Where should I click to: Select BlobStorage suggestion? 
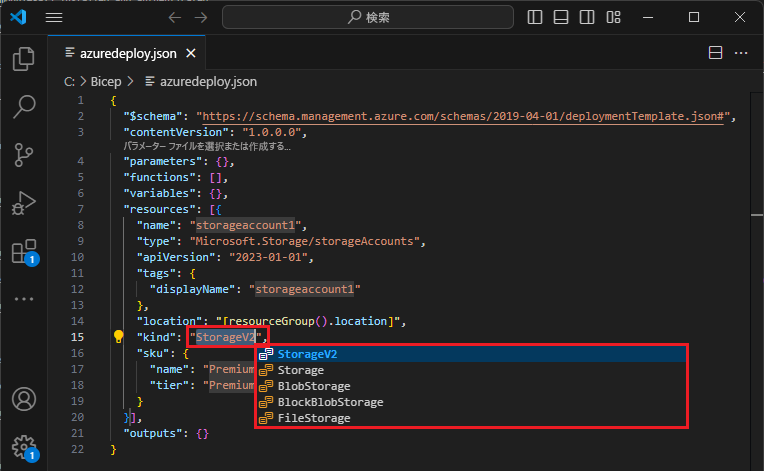click(471, 386)
